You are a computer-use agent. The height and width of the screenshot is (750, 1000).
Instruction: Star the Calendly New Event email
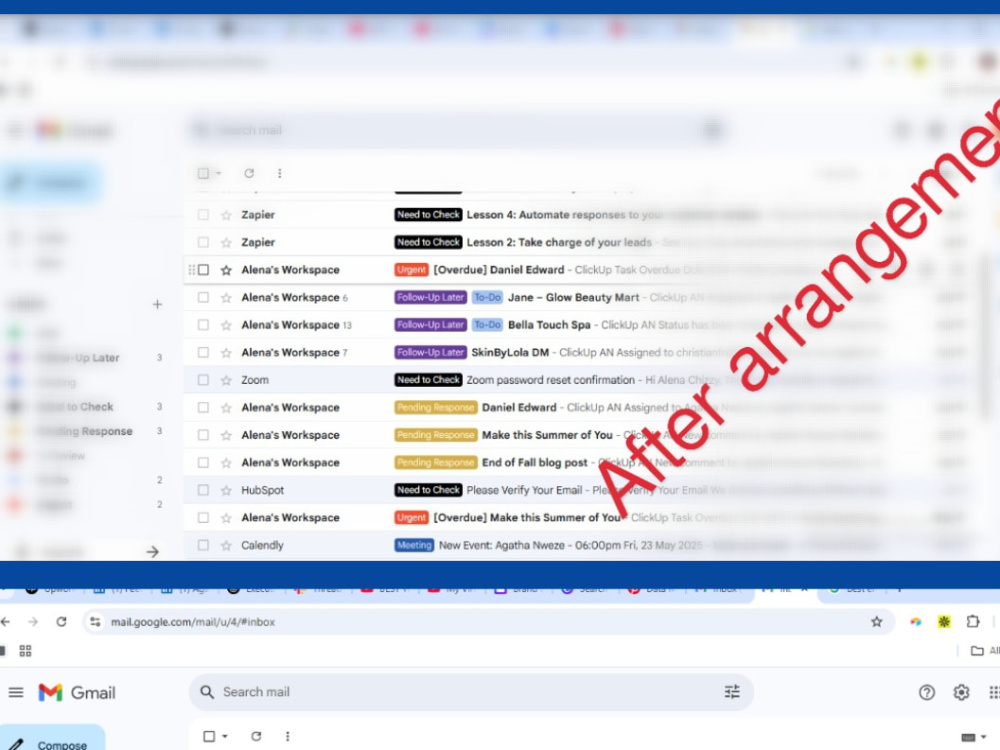(226, 545)
